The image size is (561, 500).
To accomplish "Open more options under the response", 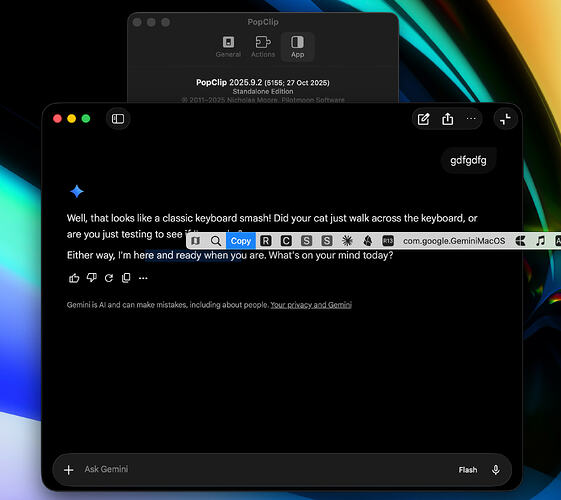I will click(143, 278).
